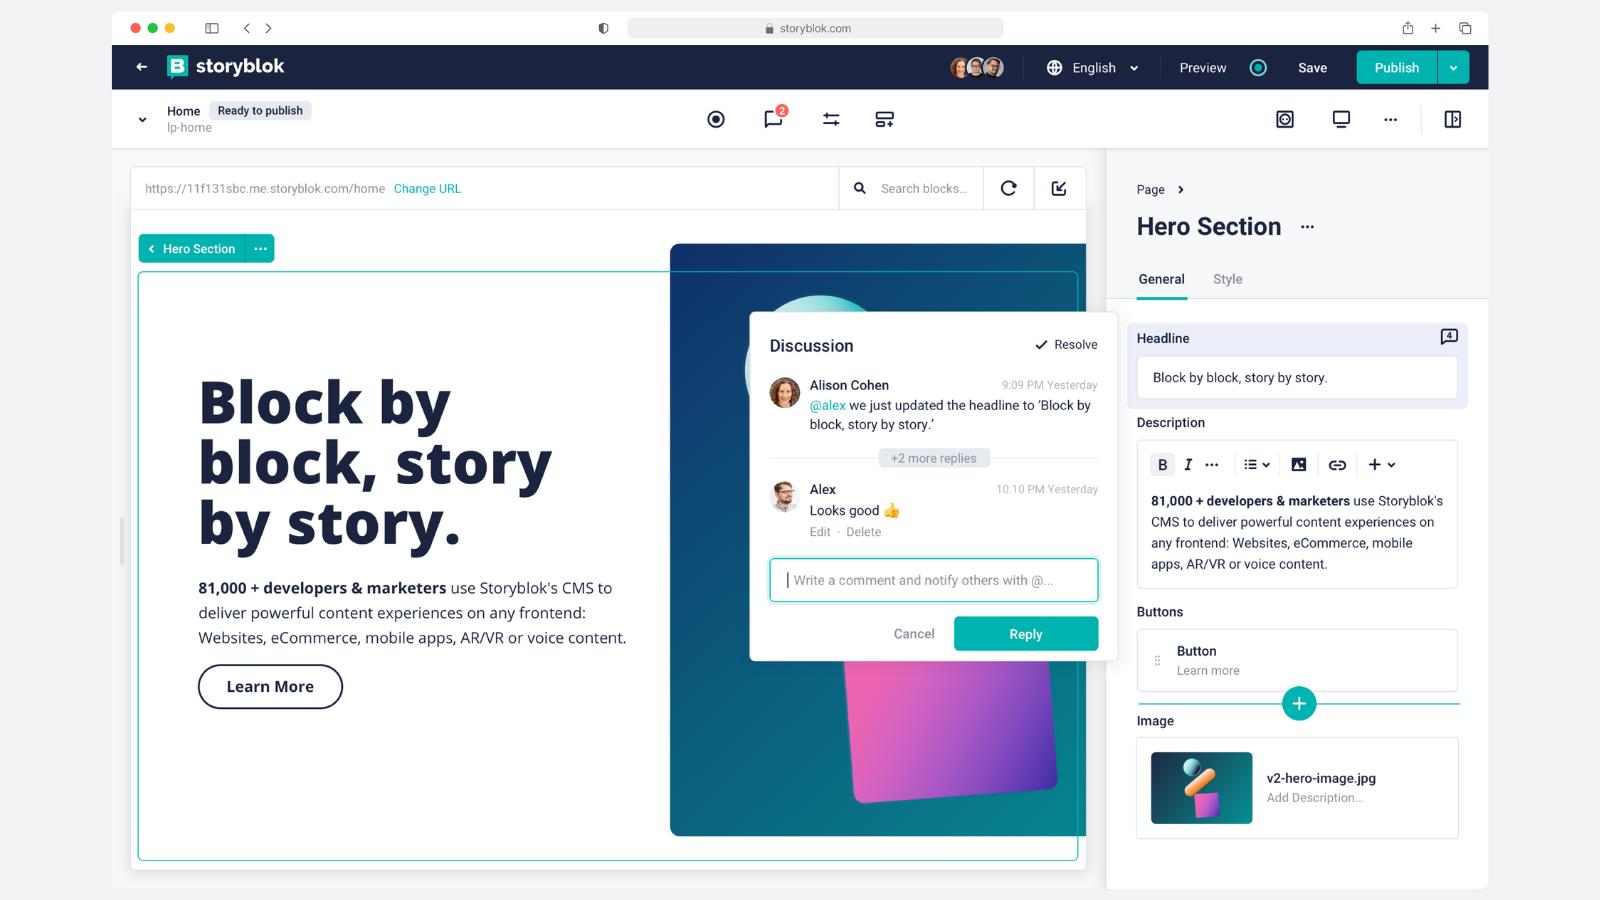Click the Page breadcrumb

[x=1151, y=190]
